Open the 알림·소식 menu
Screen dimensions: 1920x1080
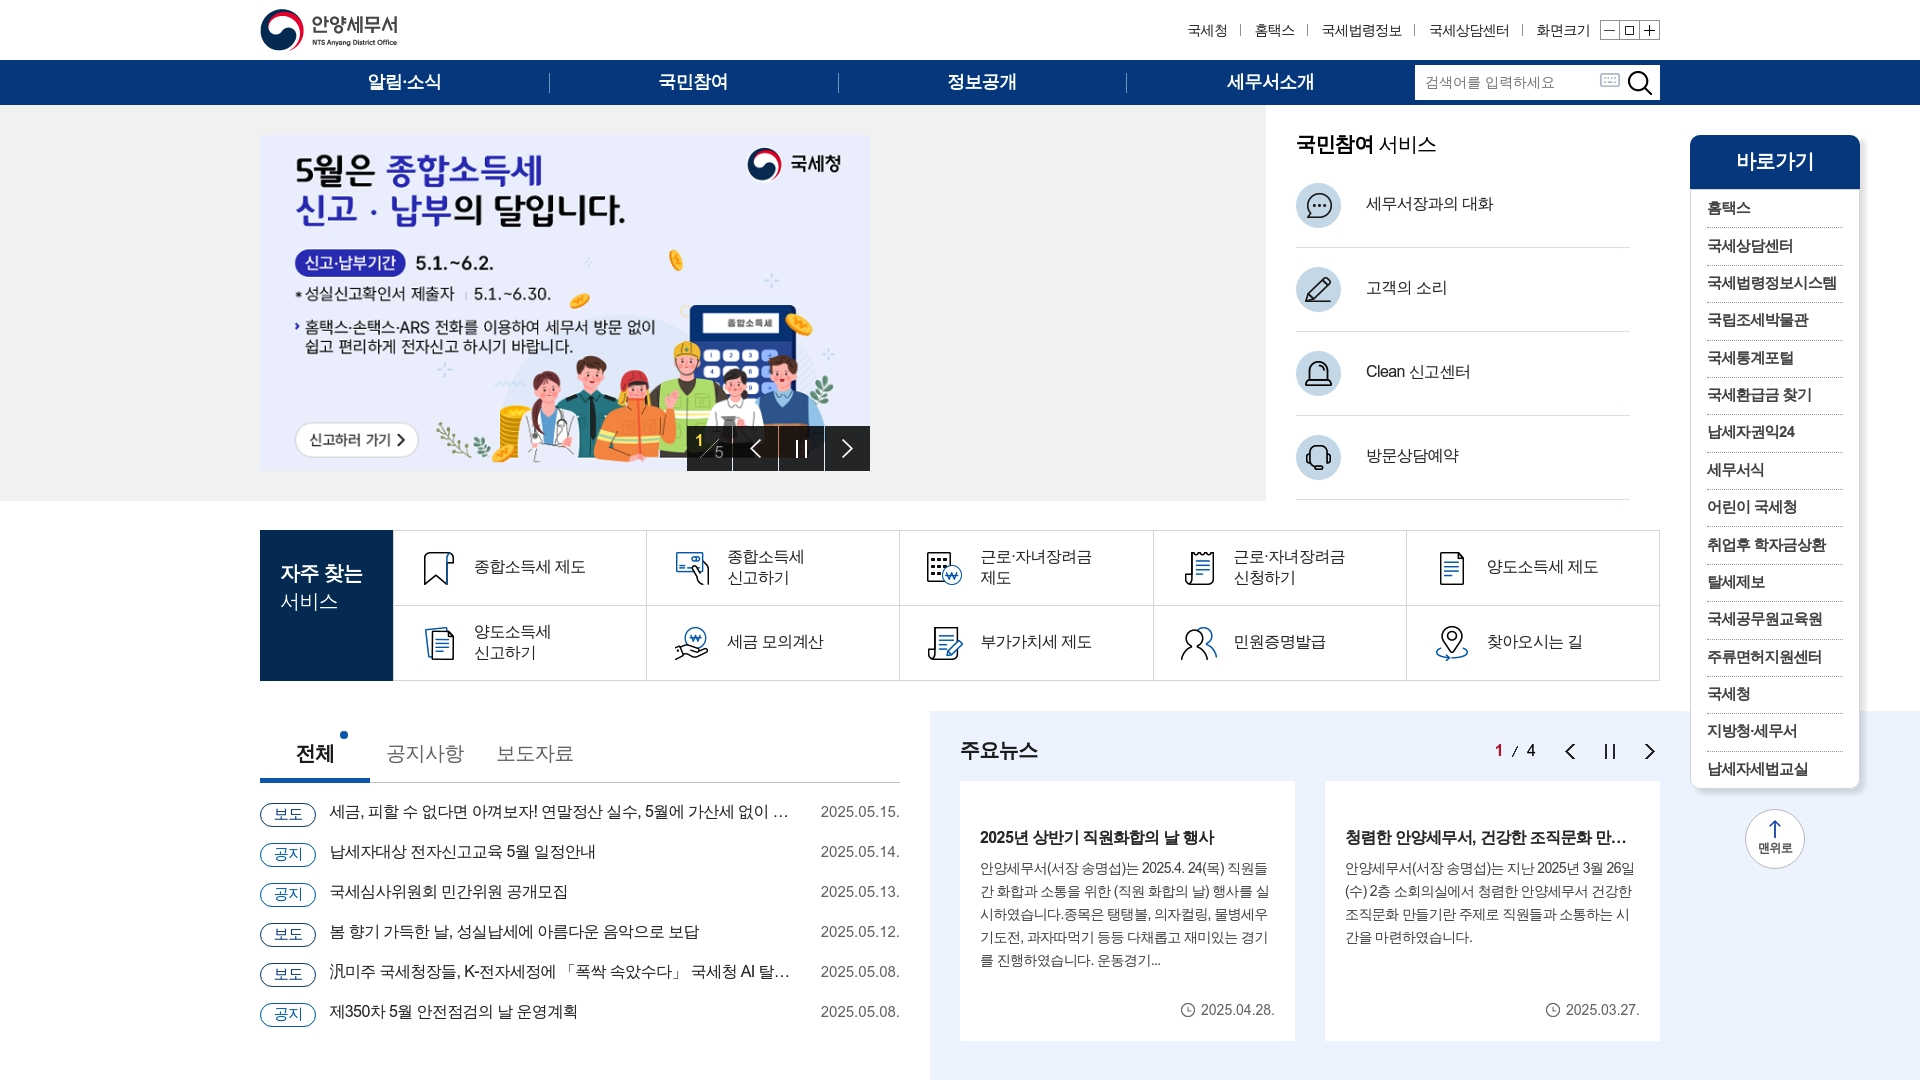tap(404, 82)
